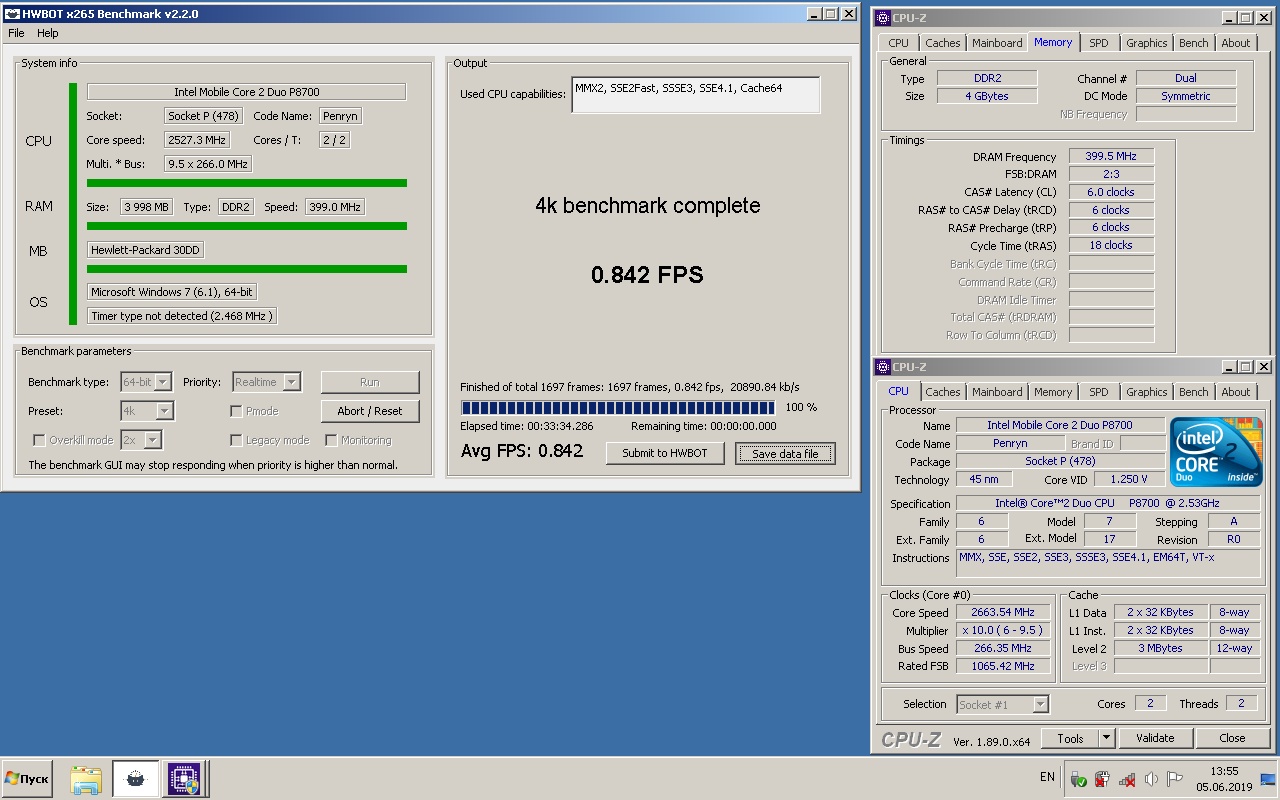Click the Validate button

(x=1155, y=739)
